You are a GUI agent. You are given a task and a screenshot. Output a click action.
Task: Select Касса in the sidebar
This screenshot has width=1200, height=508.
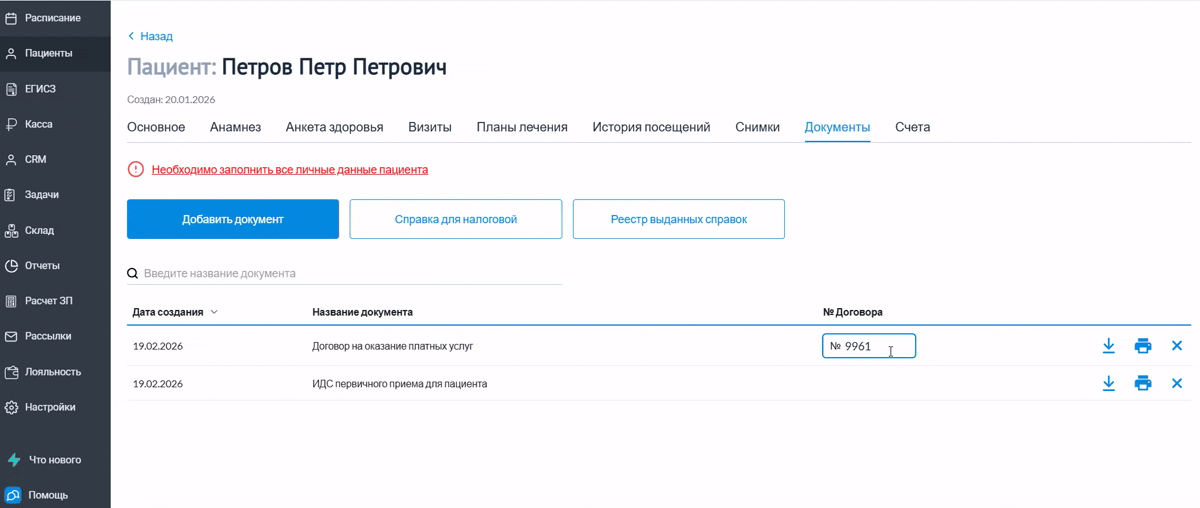[x=39, y=124]
